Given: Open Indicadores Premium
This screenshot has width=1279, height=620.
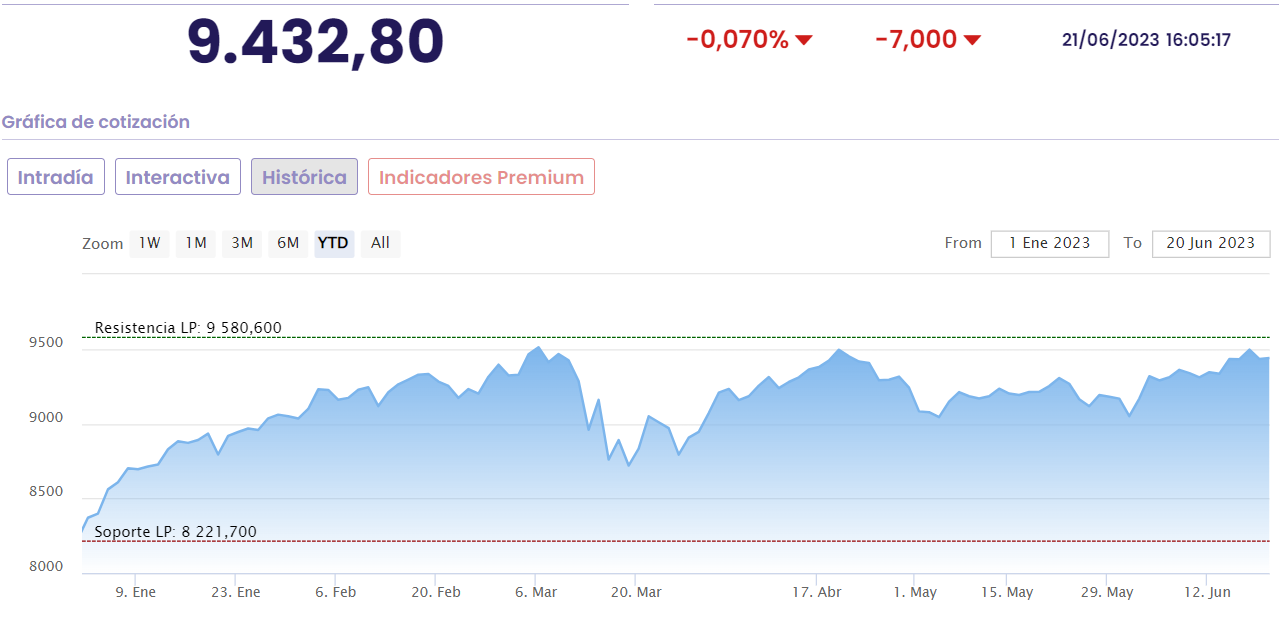Looking at the screenshot, I should [481, 177].
